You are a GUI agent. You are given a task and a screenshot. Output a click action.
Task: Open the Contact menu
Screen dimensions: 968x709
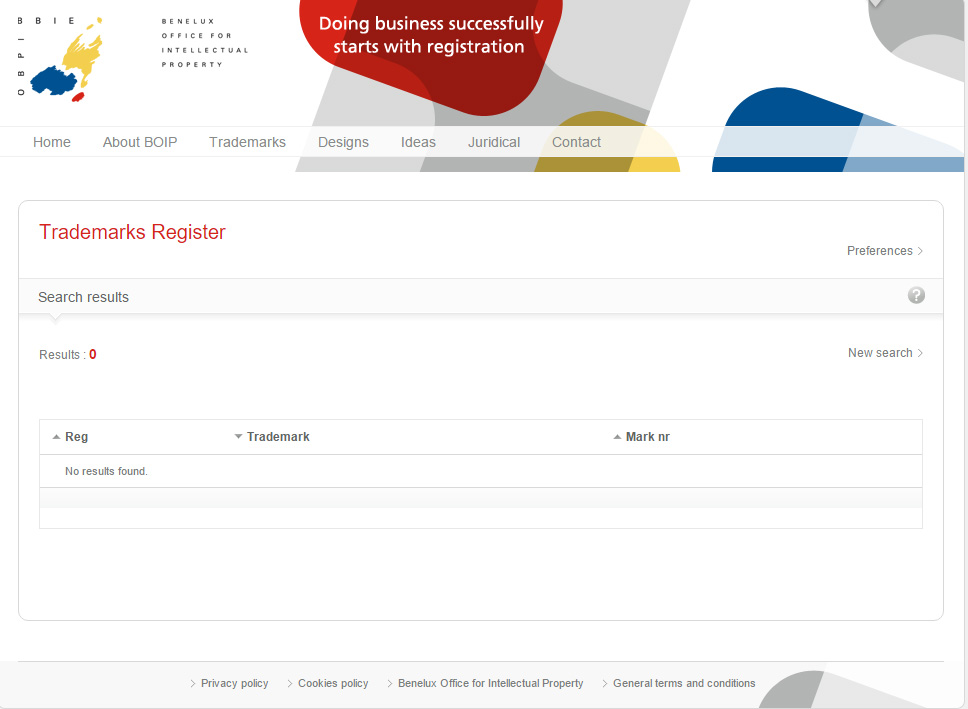(577, 142)
